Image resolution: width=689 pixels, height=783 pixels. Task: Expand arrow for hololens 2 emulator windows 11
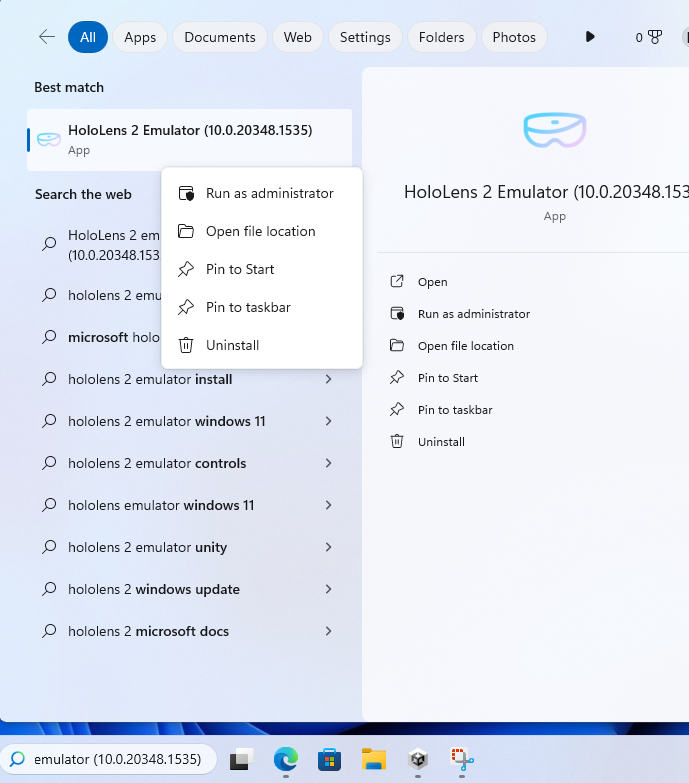click(x=329, y=421)
